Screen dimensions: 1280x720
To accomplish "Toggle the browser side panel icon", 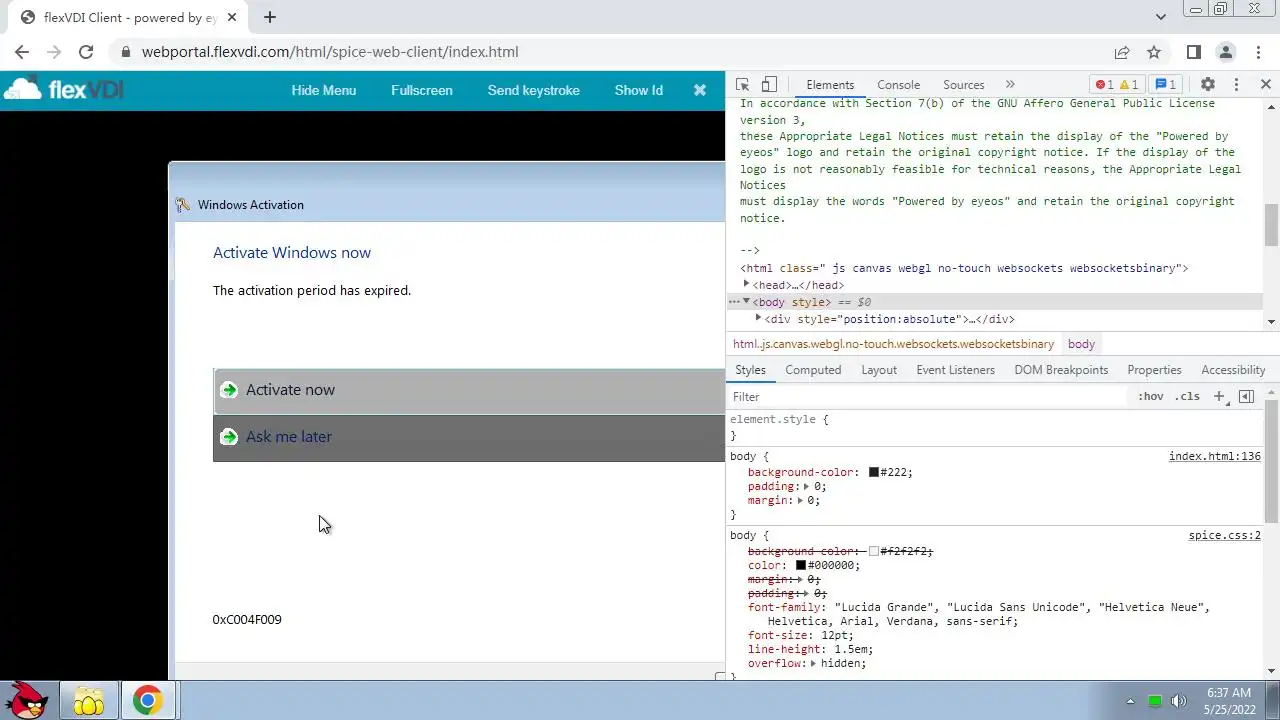I will click(x=1194, y=52).
